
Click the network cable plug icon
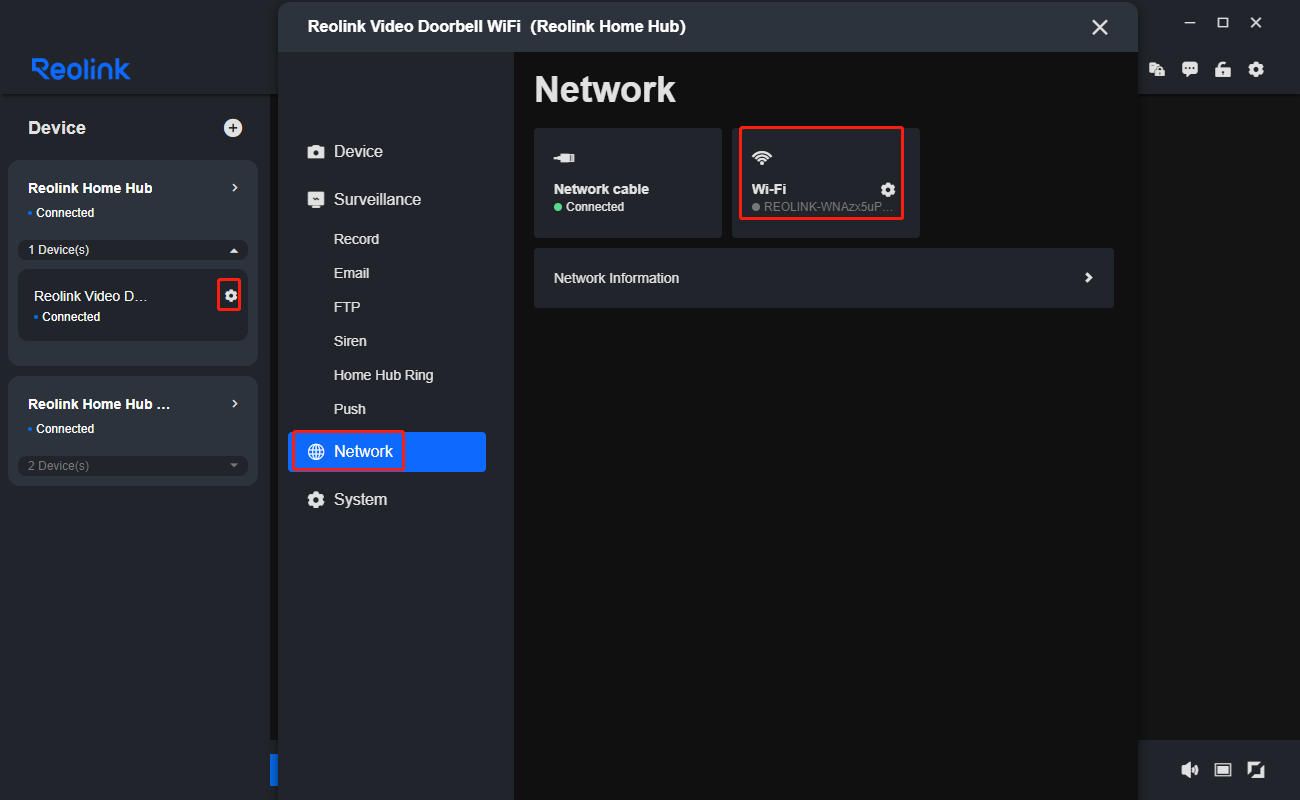click(564, 158)
